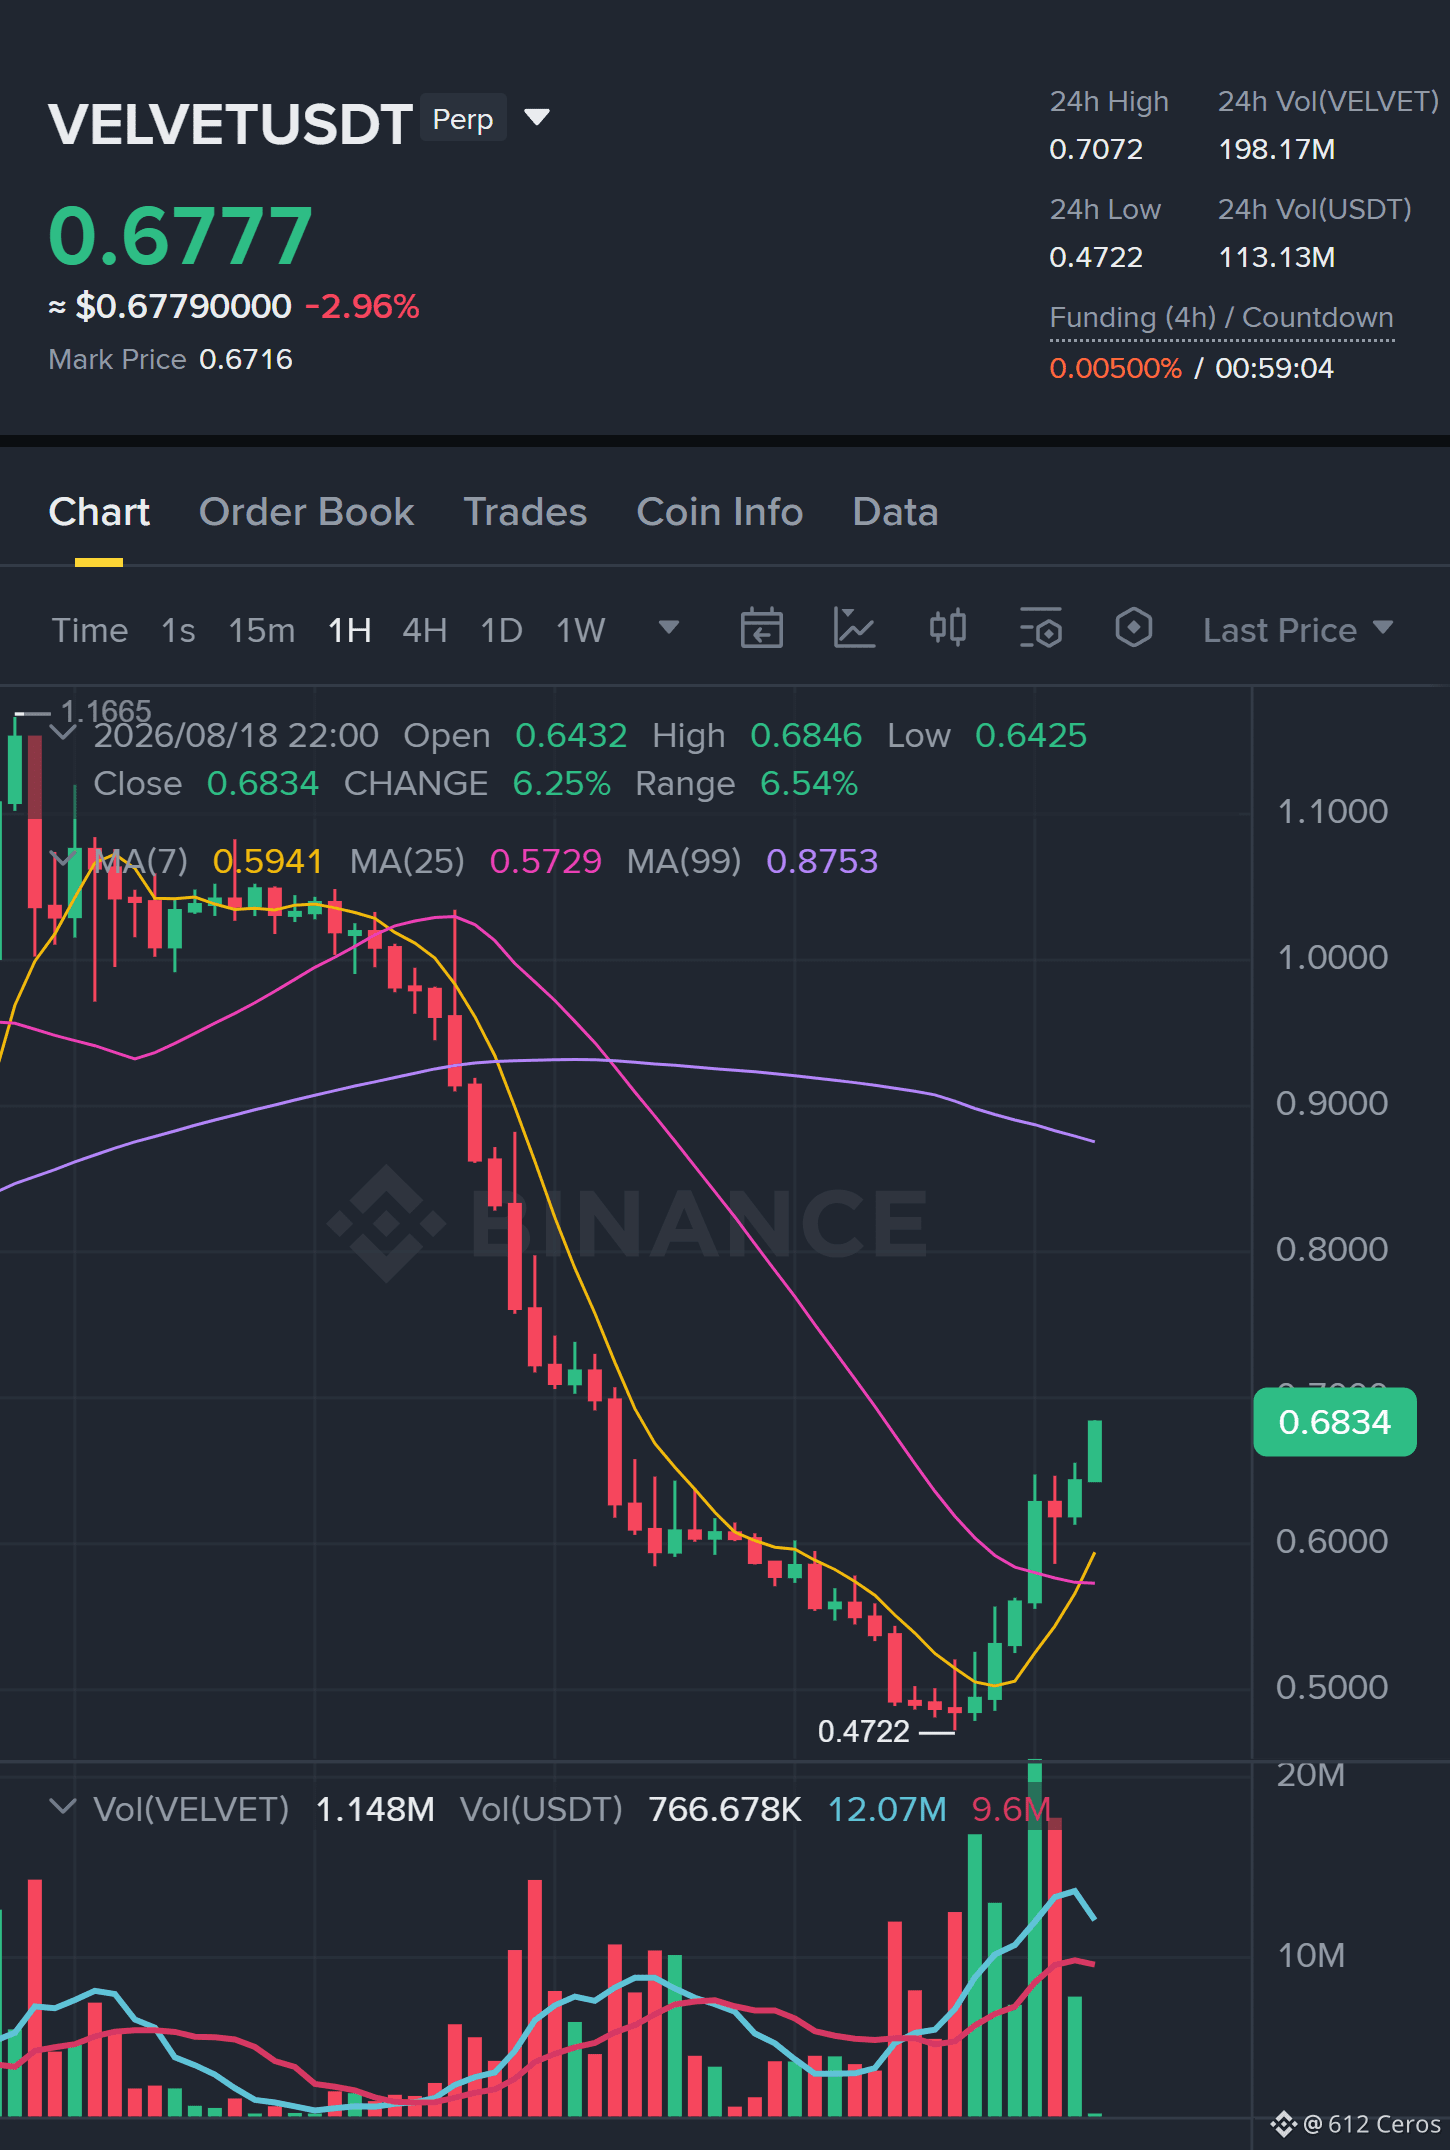Collapse the MA indicator legend chevron
Viewport: 1450px width, 2150px height.
pyautogui.click(x=63, y=858)
